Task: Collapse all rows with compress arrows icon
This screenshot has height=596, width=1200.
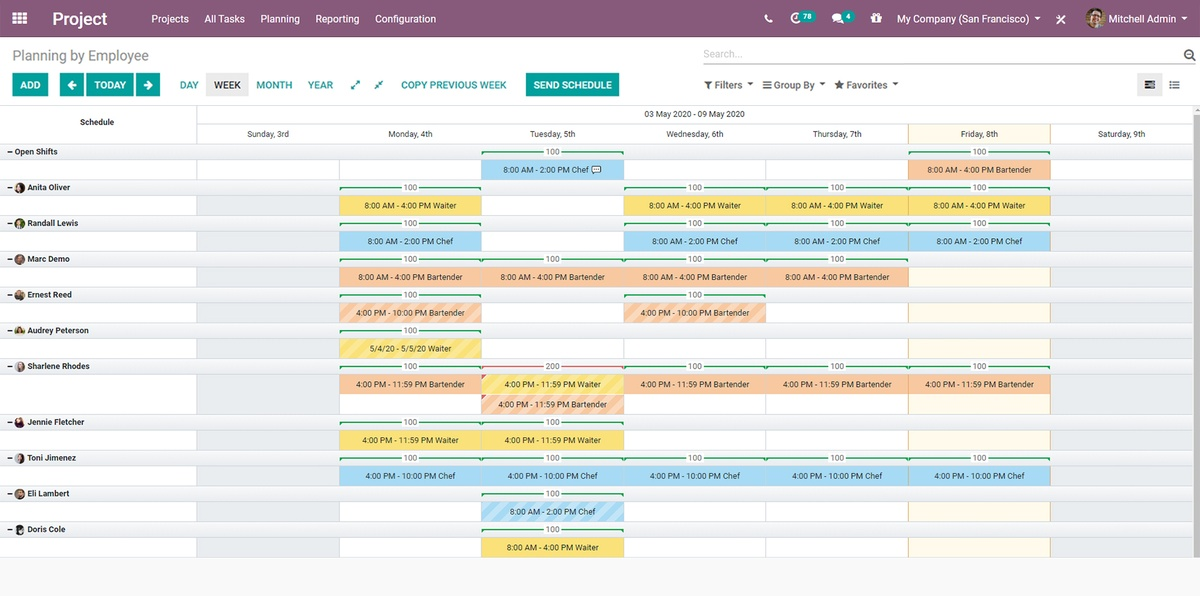Action: coord(379,85)
